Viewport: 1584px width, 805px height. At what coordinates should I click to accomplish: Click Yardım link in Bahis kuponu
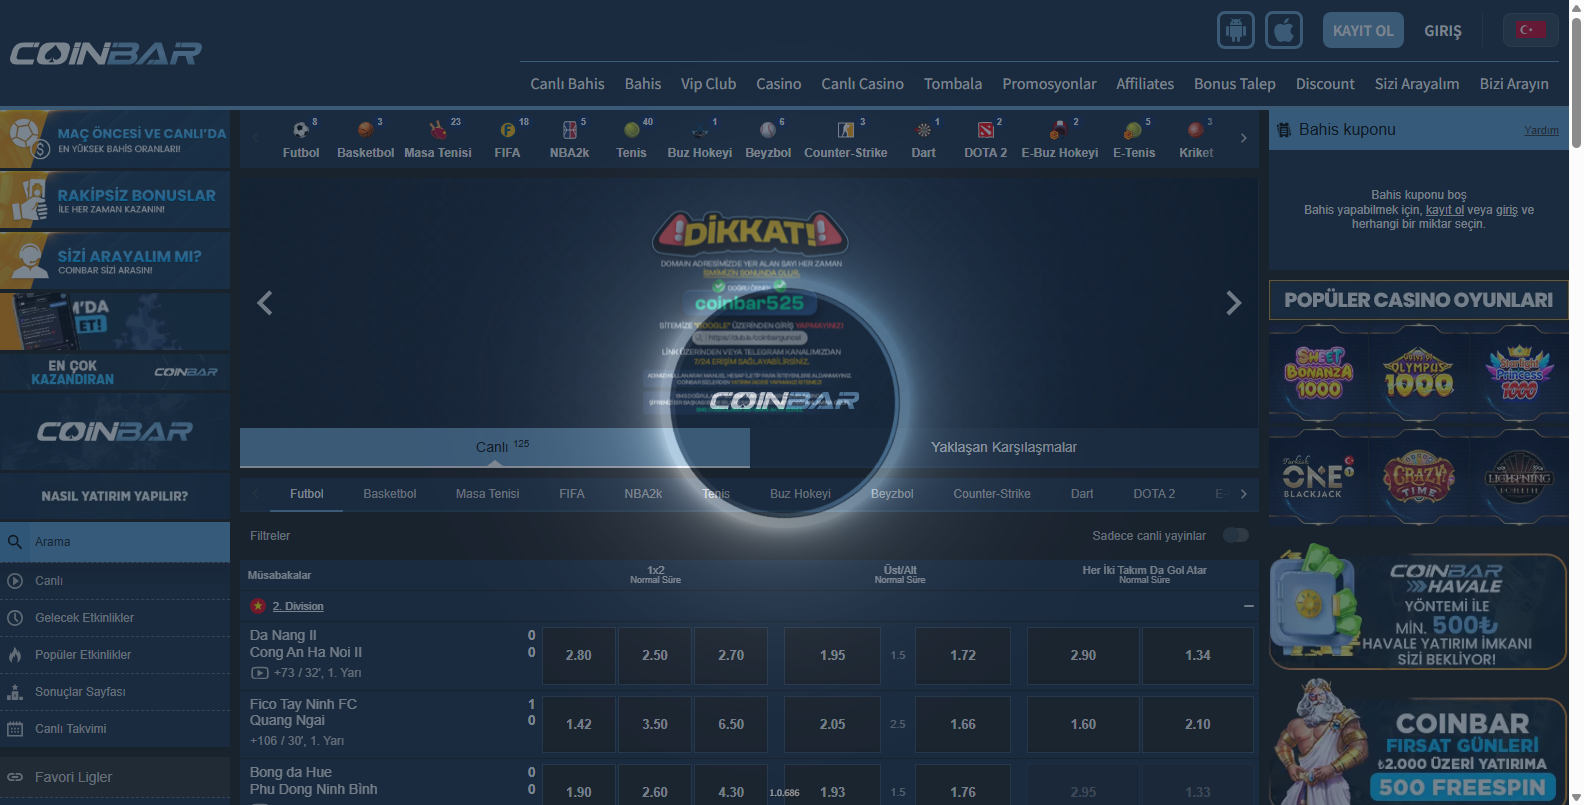(1541, 130)
